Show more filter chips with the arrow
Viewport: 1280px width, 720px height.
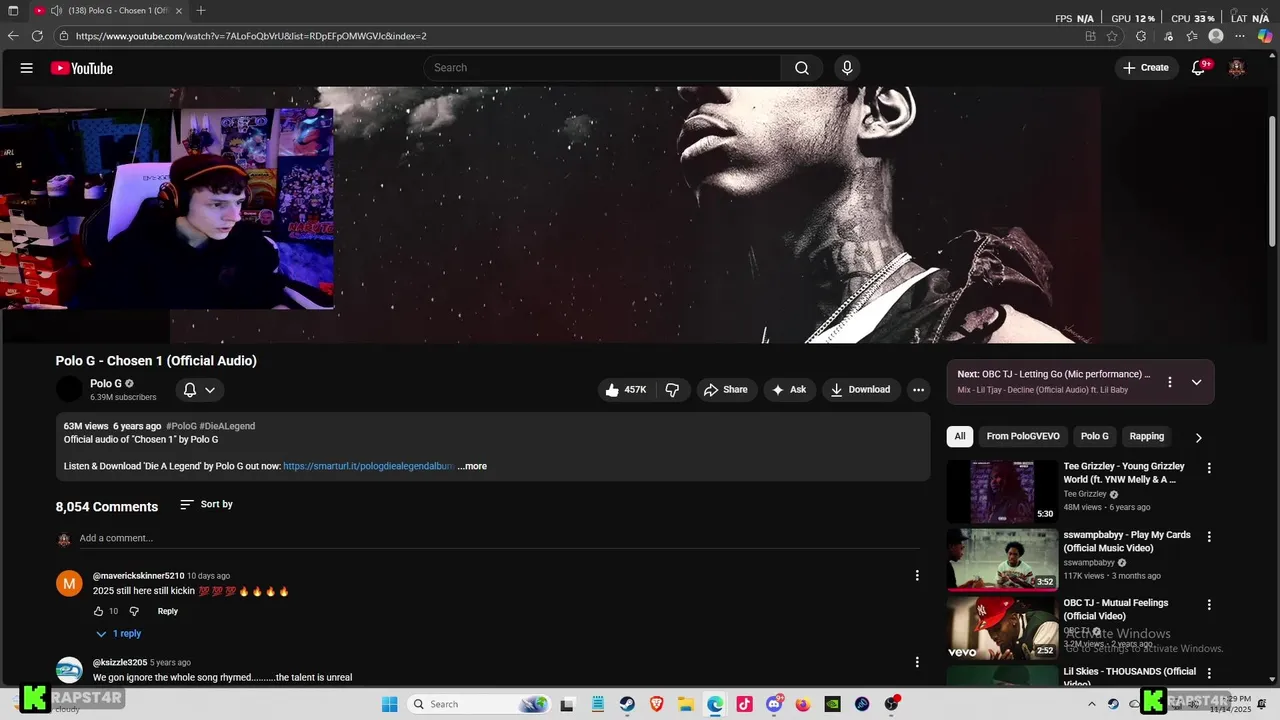click(1198, 437)
